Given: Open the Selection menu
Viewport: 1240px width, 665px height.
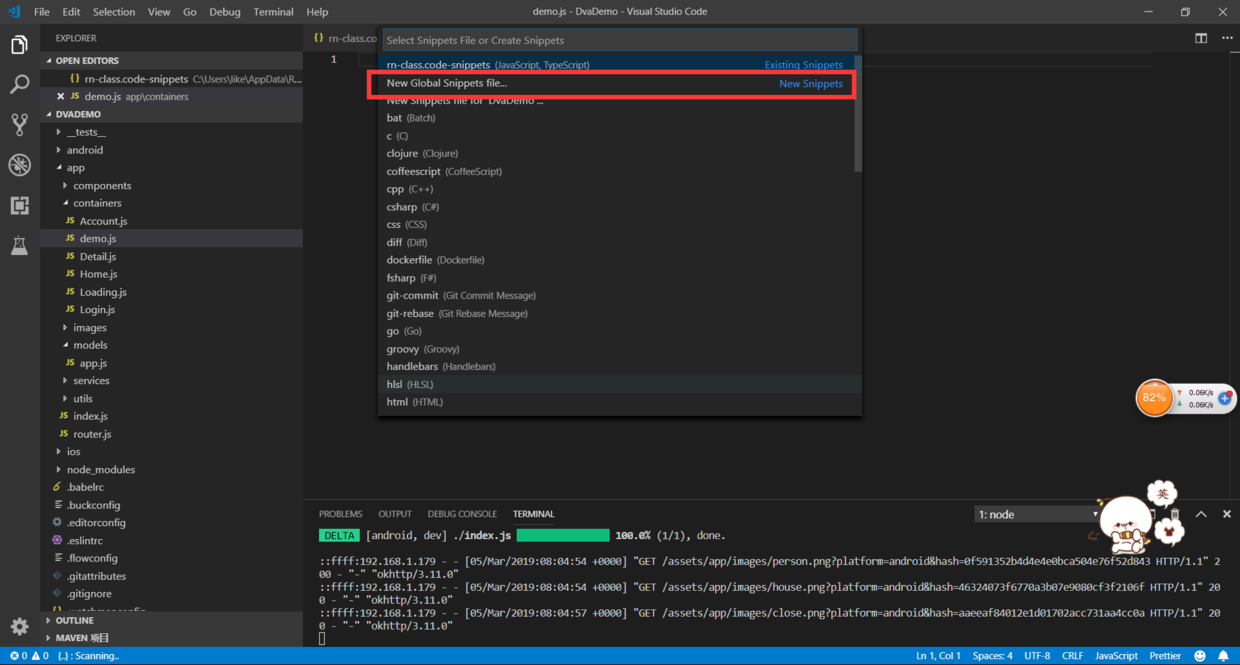Looking at the screenshot, I should coord(114,12).
